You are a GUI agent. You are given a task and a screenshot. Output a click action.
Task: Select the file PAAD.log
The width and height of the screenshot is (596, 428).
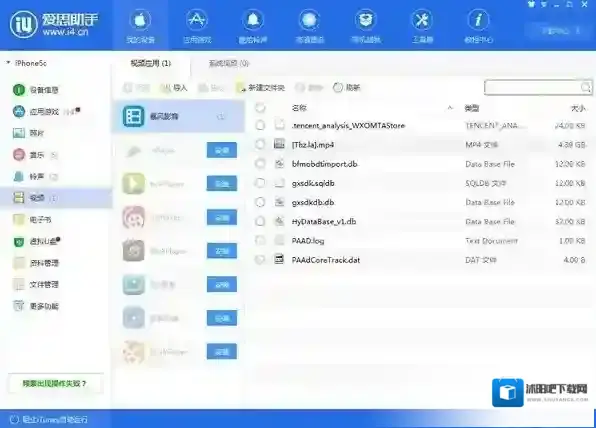308,241
